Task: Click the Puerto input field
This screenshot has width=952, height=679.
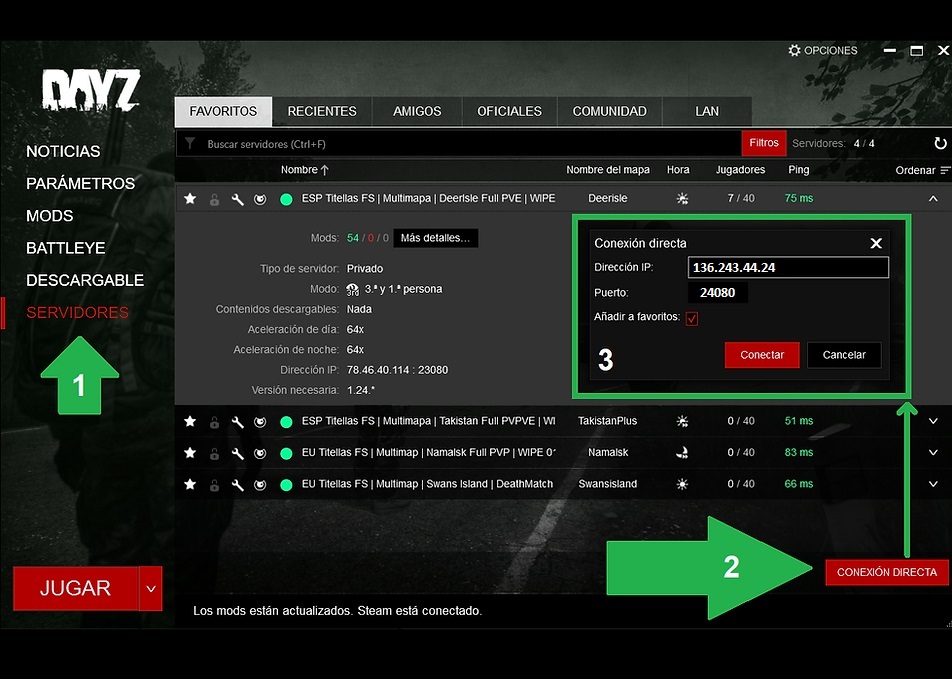Action: click(718, 293)
